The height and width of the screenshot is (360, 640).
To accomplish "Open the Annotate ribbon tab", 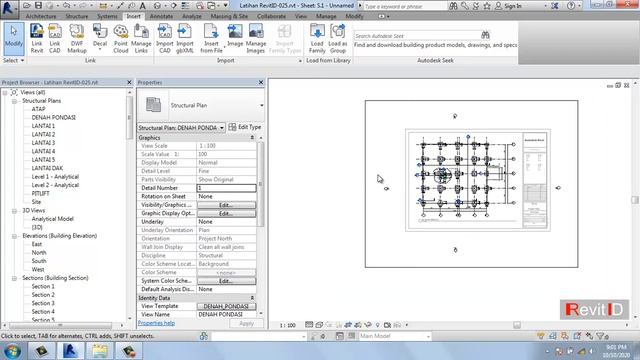I will click(161, 16).
